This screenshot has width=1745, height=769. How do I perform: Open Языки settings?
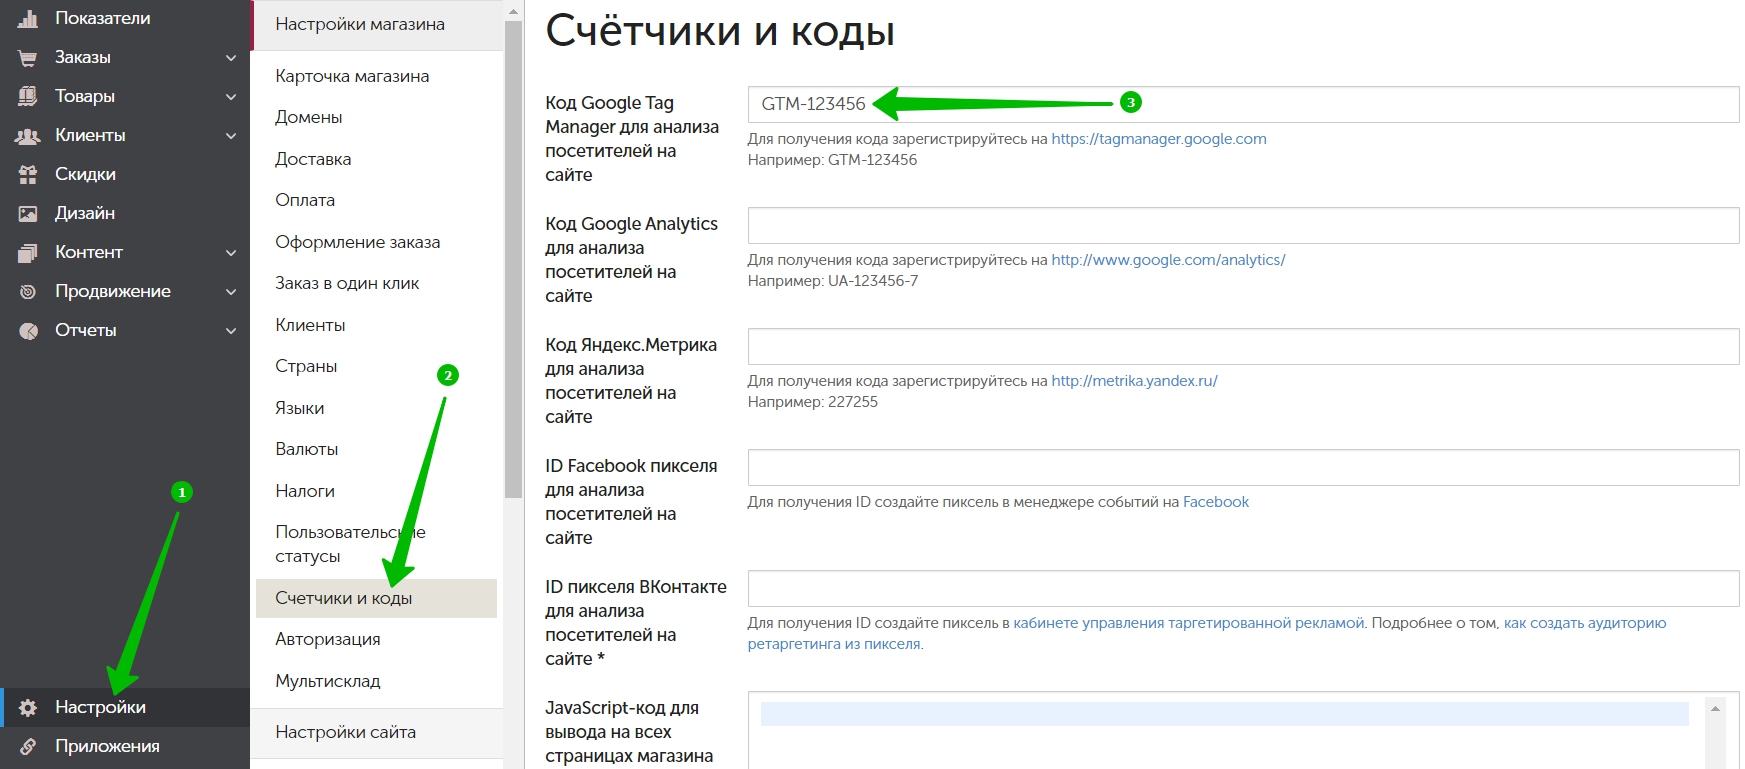click(300, 408)
